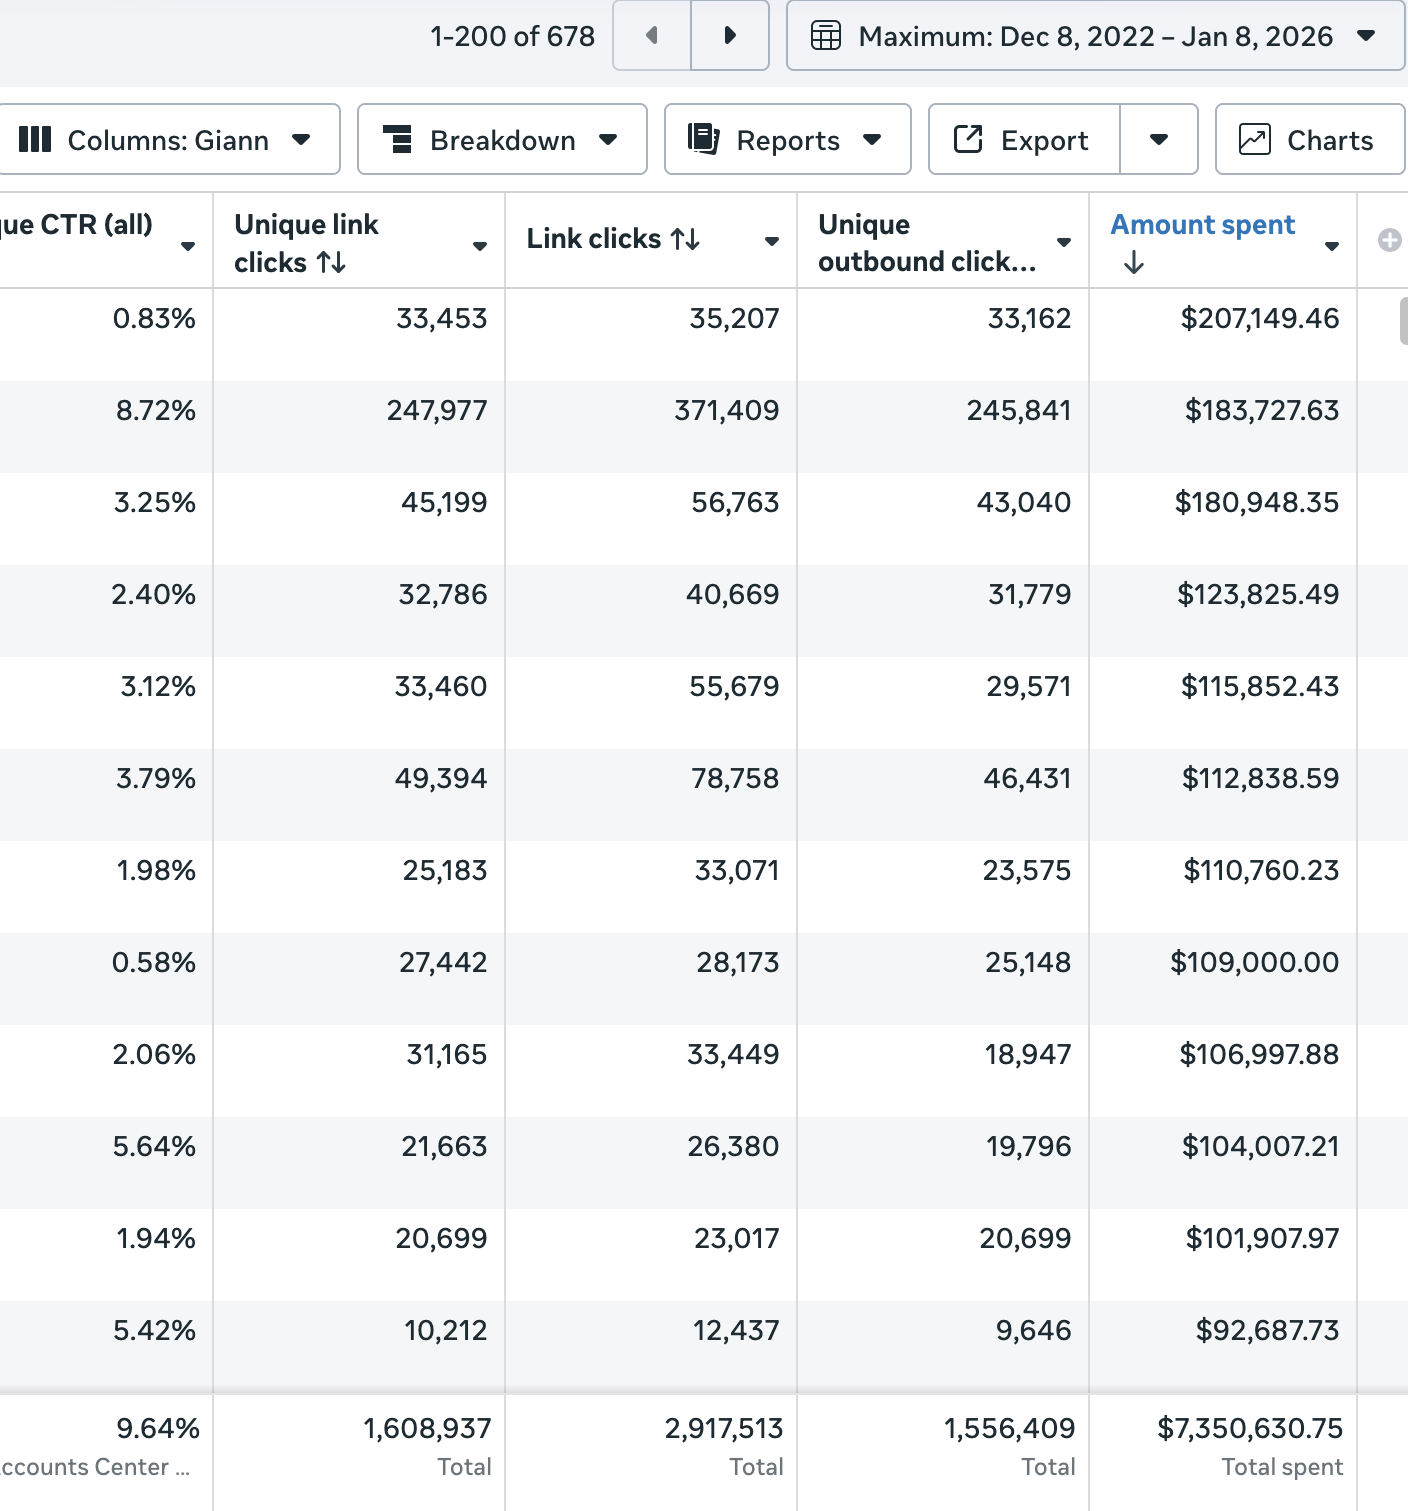Image resolution: width=1408 pixels, height=1511 pixels.
Task: Click the 1,556,409 total outbound clicks
Action: point(1010,1429)
